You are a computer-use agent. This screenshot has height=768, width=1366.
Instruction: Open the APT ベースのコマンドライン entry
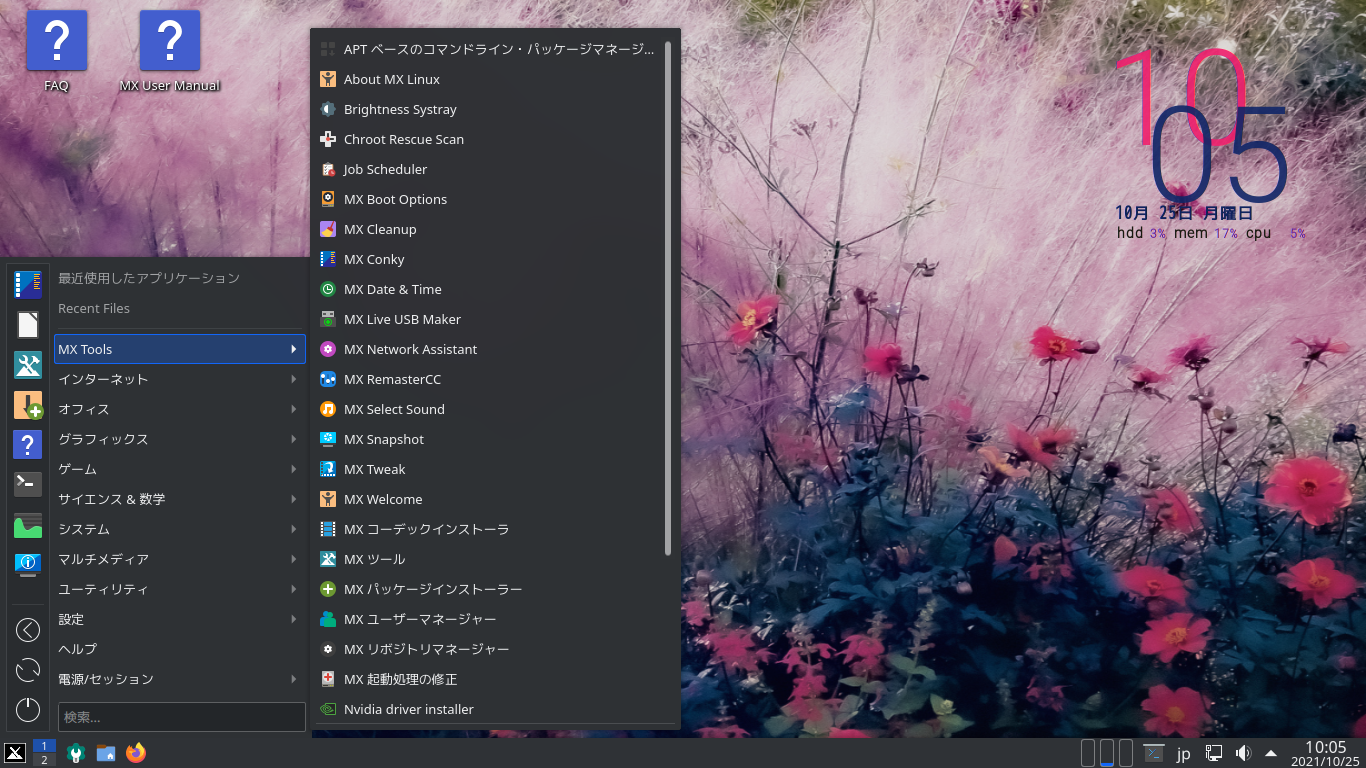tap(490, 49)
